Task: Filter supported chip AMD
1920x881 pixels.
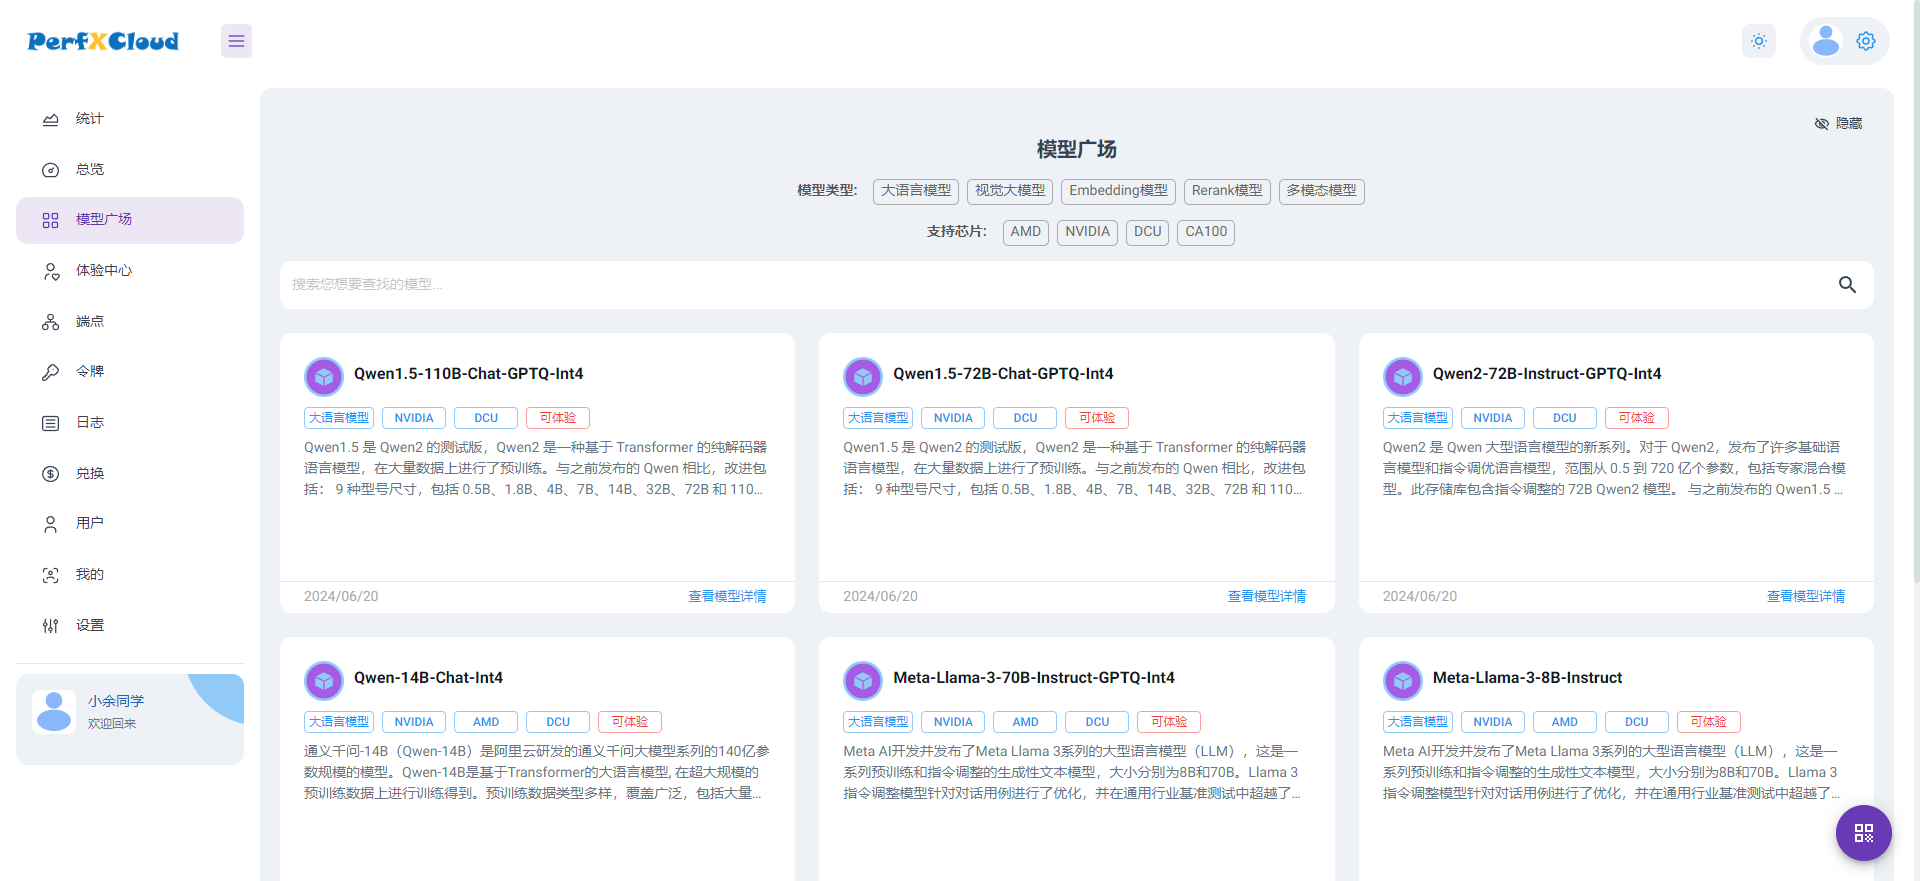Action: [1026, 232]
